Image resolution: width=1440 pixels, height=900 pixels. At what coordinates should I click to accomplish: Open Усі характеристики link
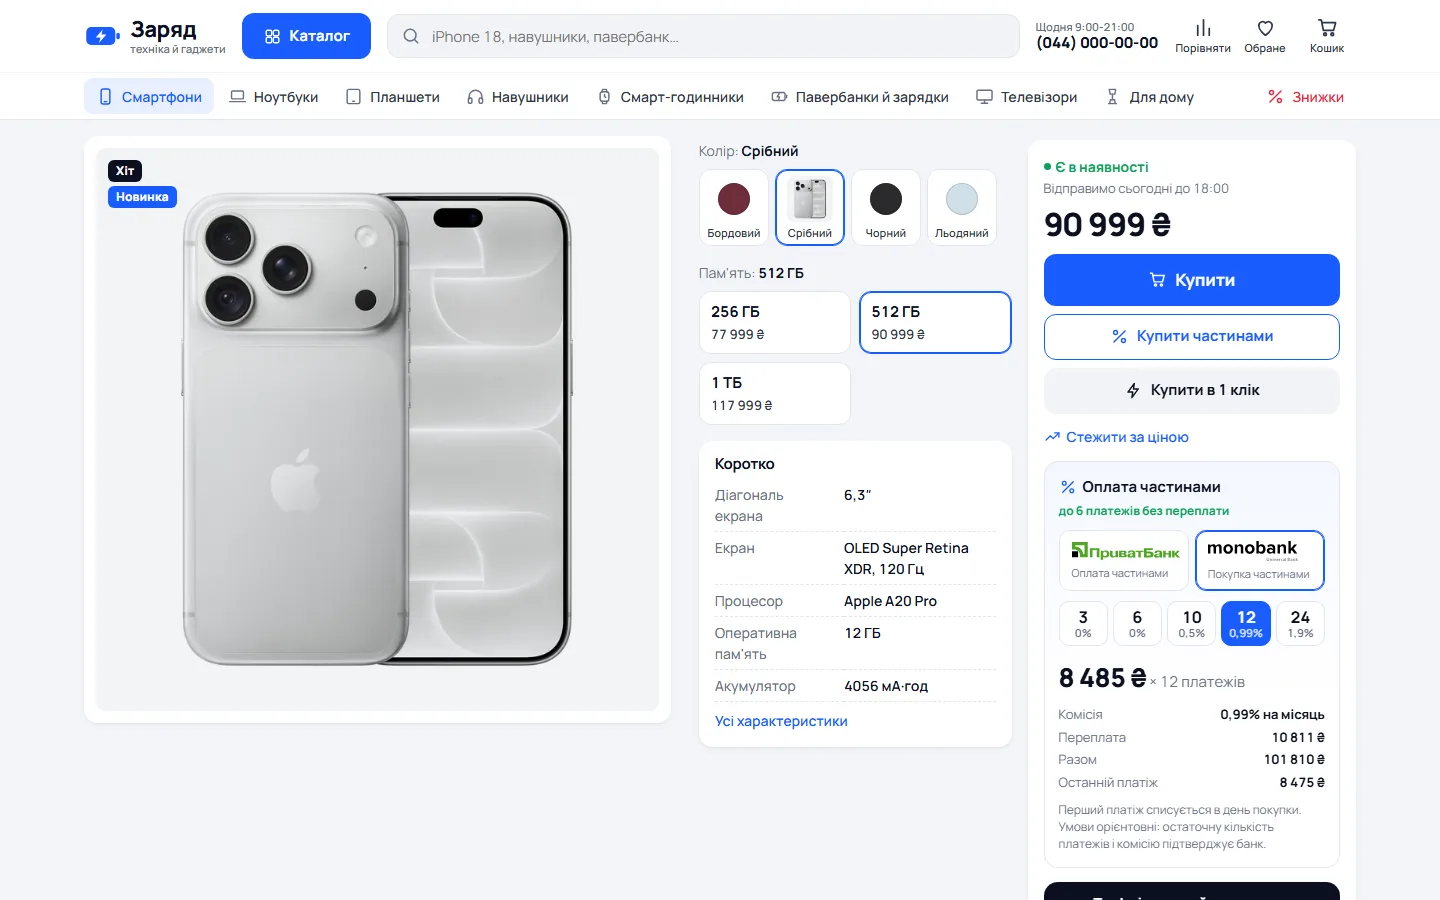781,721
